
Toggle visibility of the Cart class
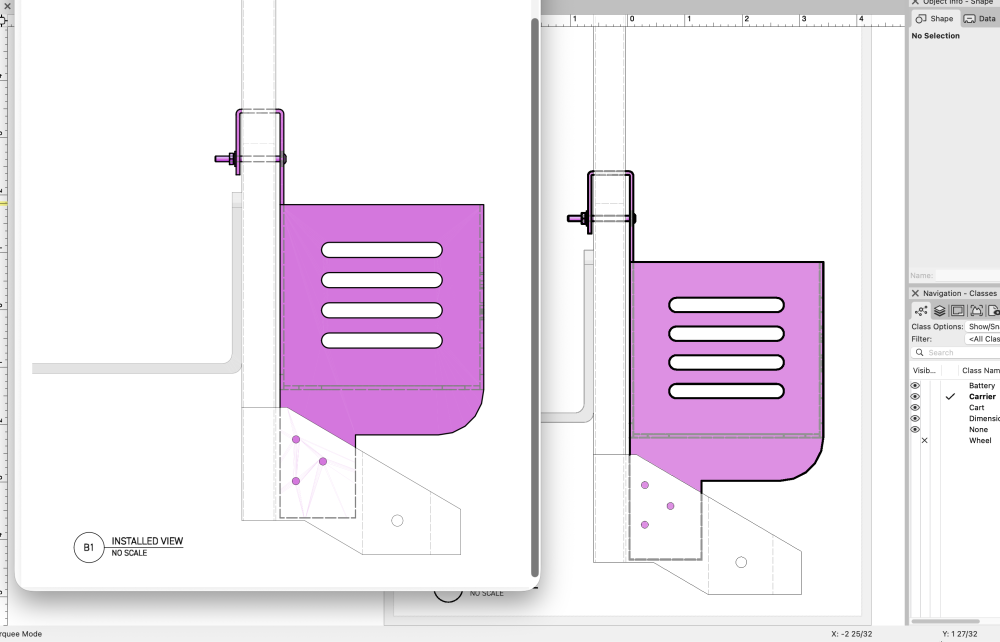pyautogui.click(x=915, y=408)
